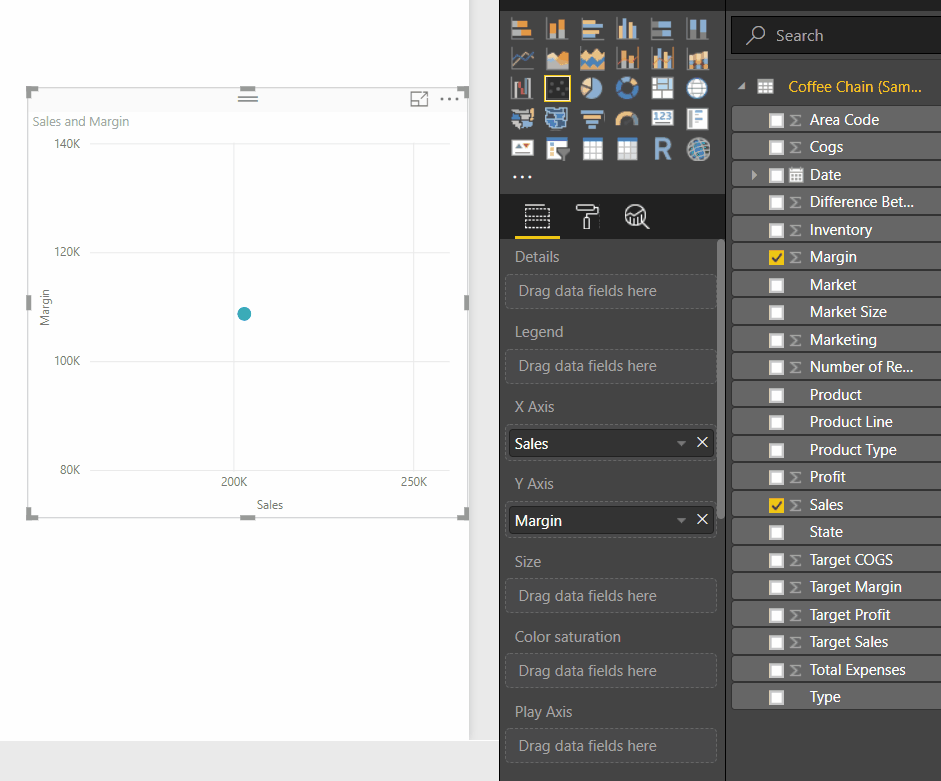Check the Profit field
Image resolution: width=941 pixels, height=781 pixels.
[776, 477]
